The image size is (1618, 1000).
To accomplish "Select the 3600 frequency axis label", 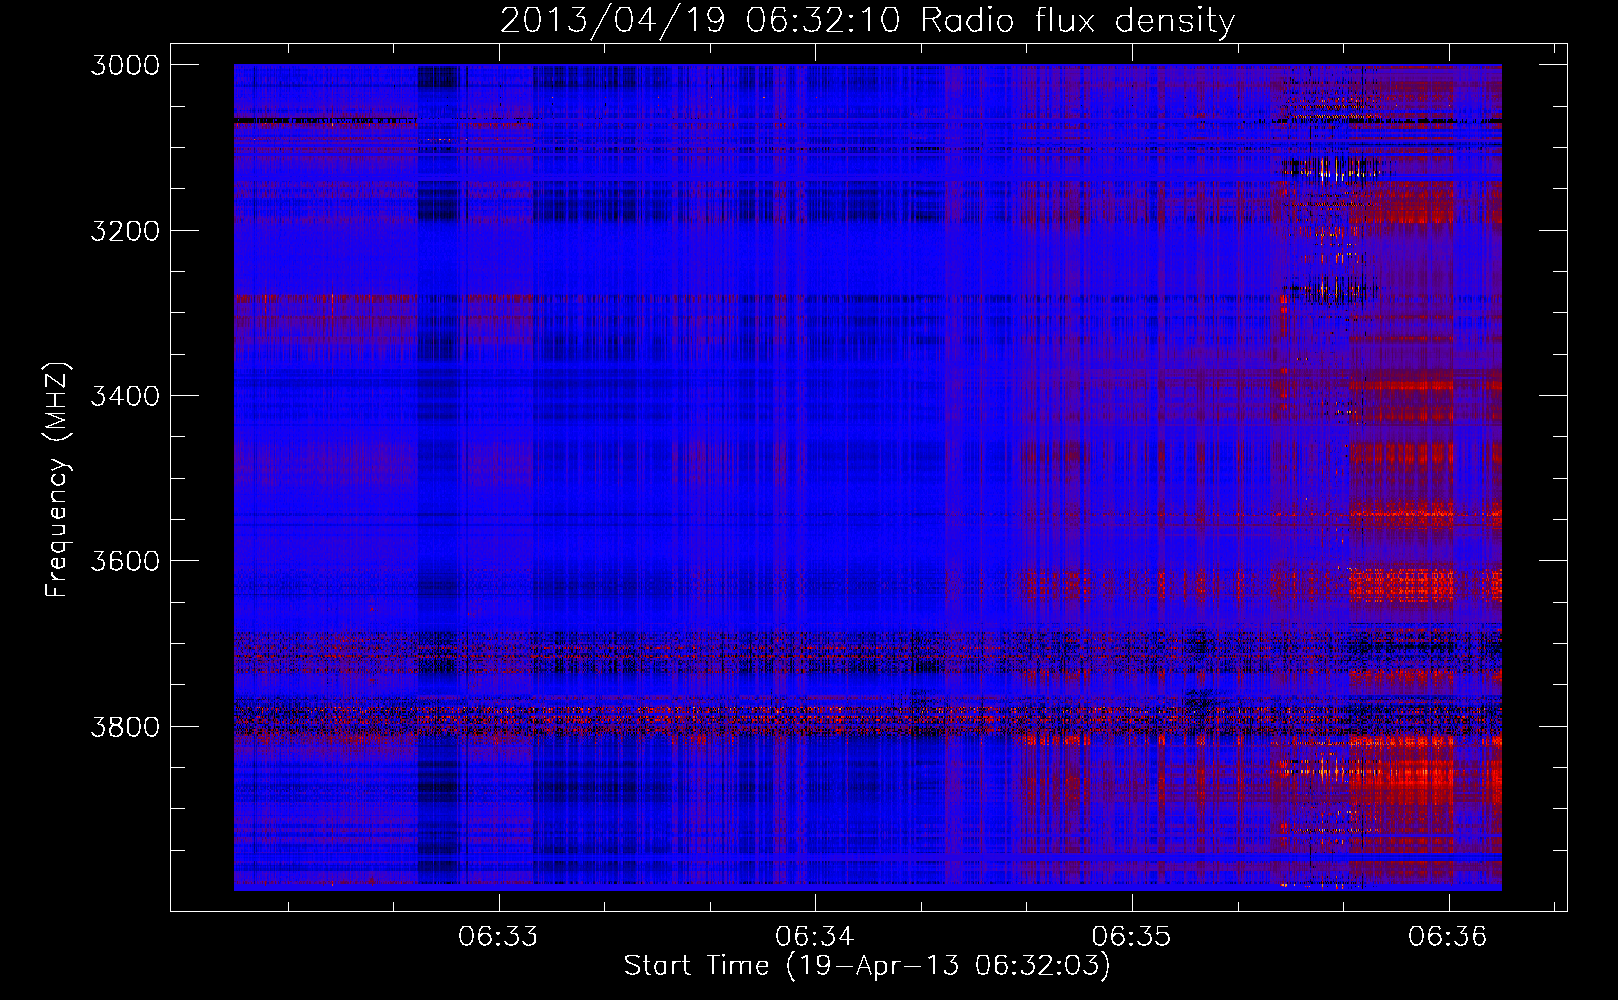I will pyautogui.click(x=125, y=561).
